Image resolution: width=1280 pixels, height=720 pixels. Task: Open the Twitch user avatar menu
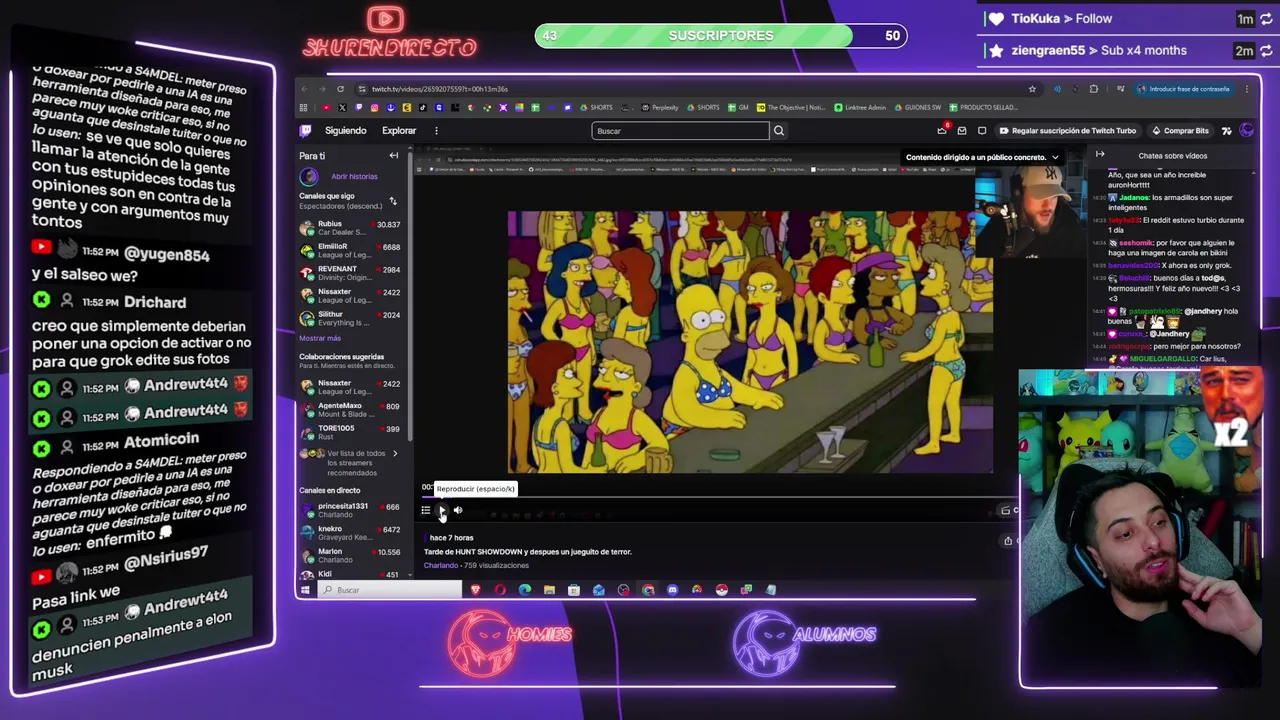point(1246,130)
